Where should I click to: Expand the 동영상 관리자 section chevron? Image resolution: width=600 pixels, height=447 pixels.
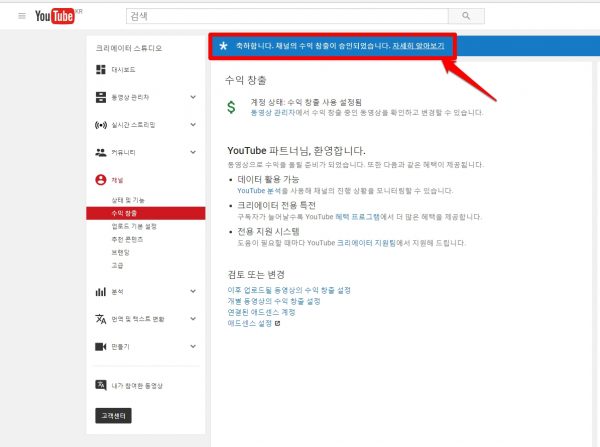point(193,97)
